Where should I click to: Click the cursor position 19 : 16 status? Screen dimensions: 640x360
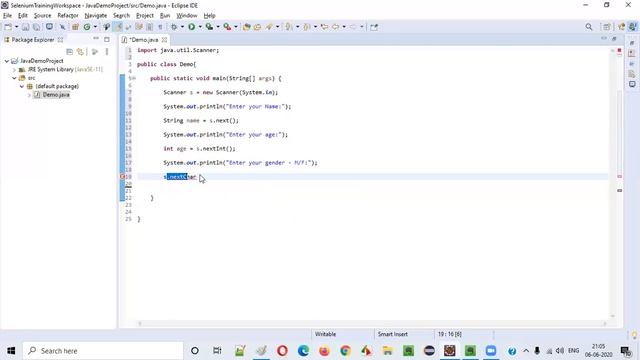449,334
